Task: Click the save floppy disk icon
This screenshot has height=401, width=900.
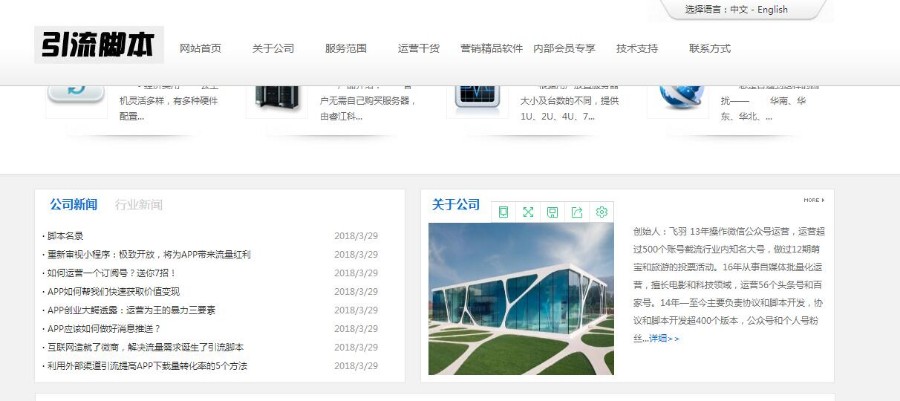Action: [x=552, y=212]
